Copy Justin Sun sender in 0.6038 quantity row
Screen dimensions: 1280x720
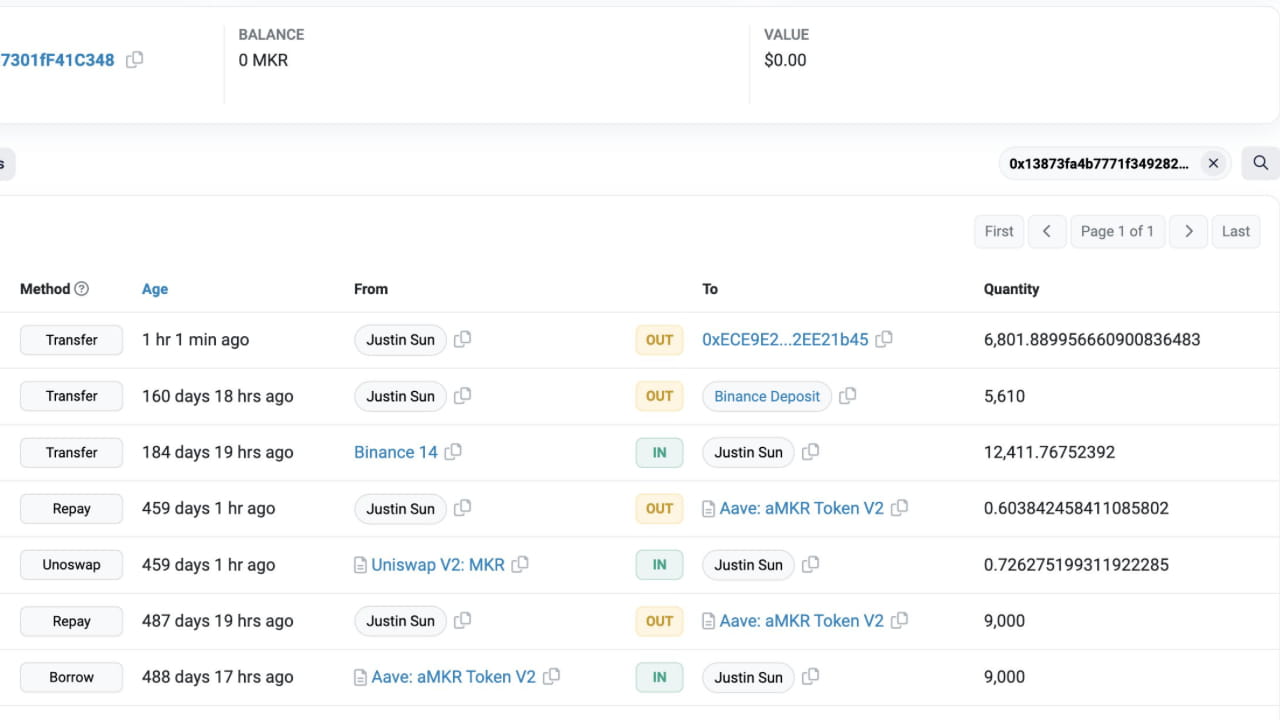(462, 509)
